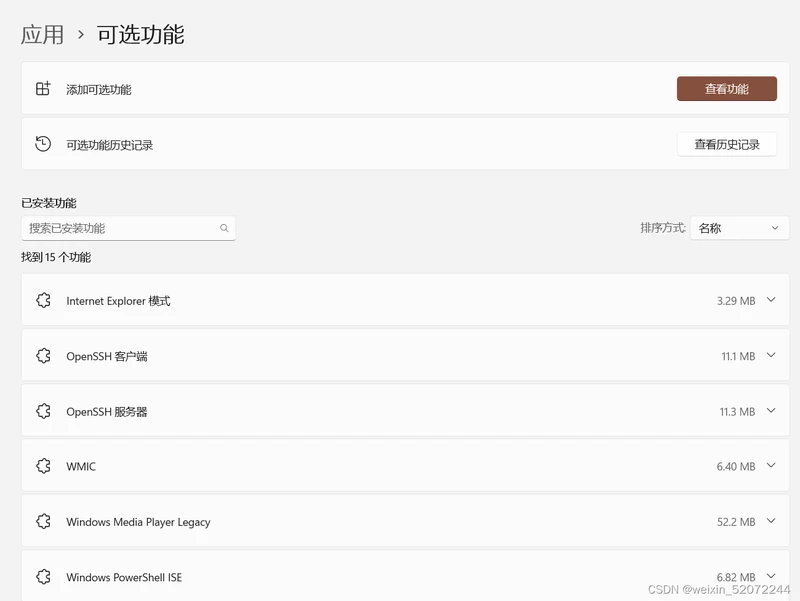Click the search magnifier icon in search box
Viewport: 800px width, 601px height.
(224, 228)
